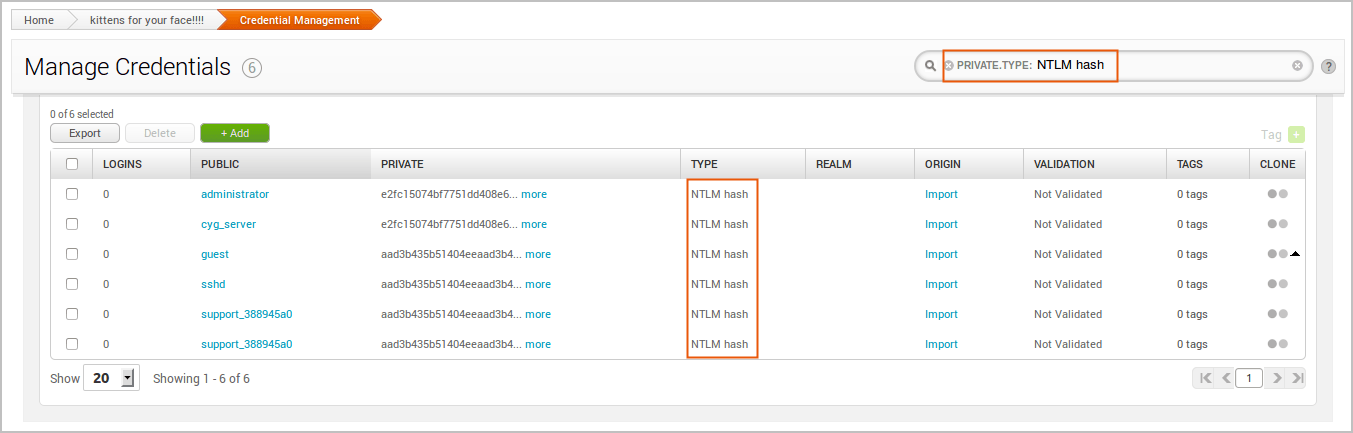Open the help question mark icon

click(x=1328, y=67)
